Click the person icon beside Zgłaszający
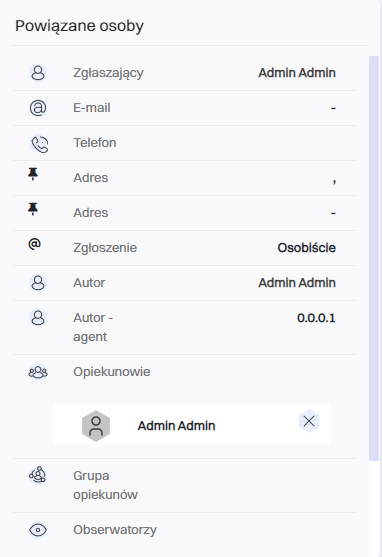The image size is (382, 557). point(38,73)
